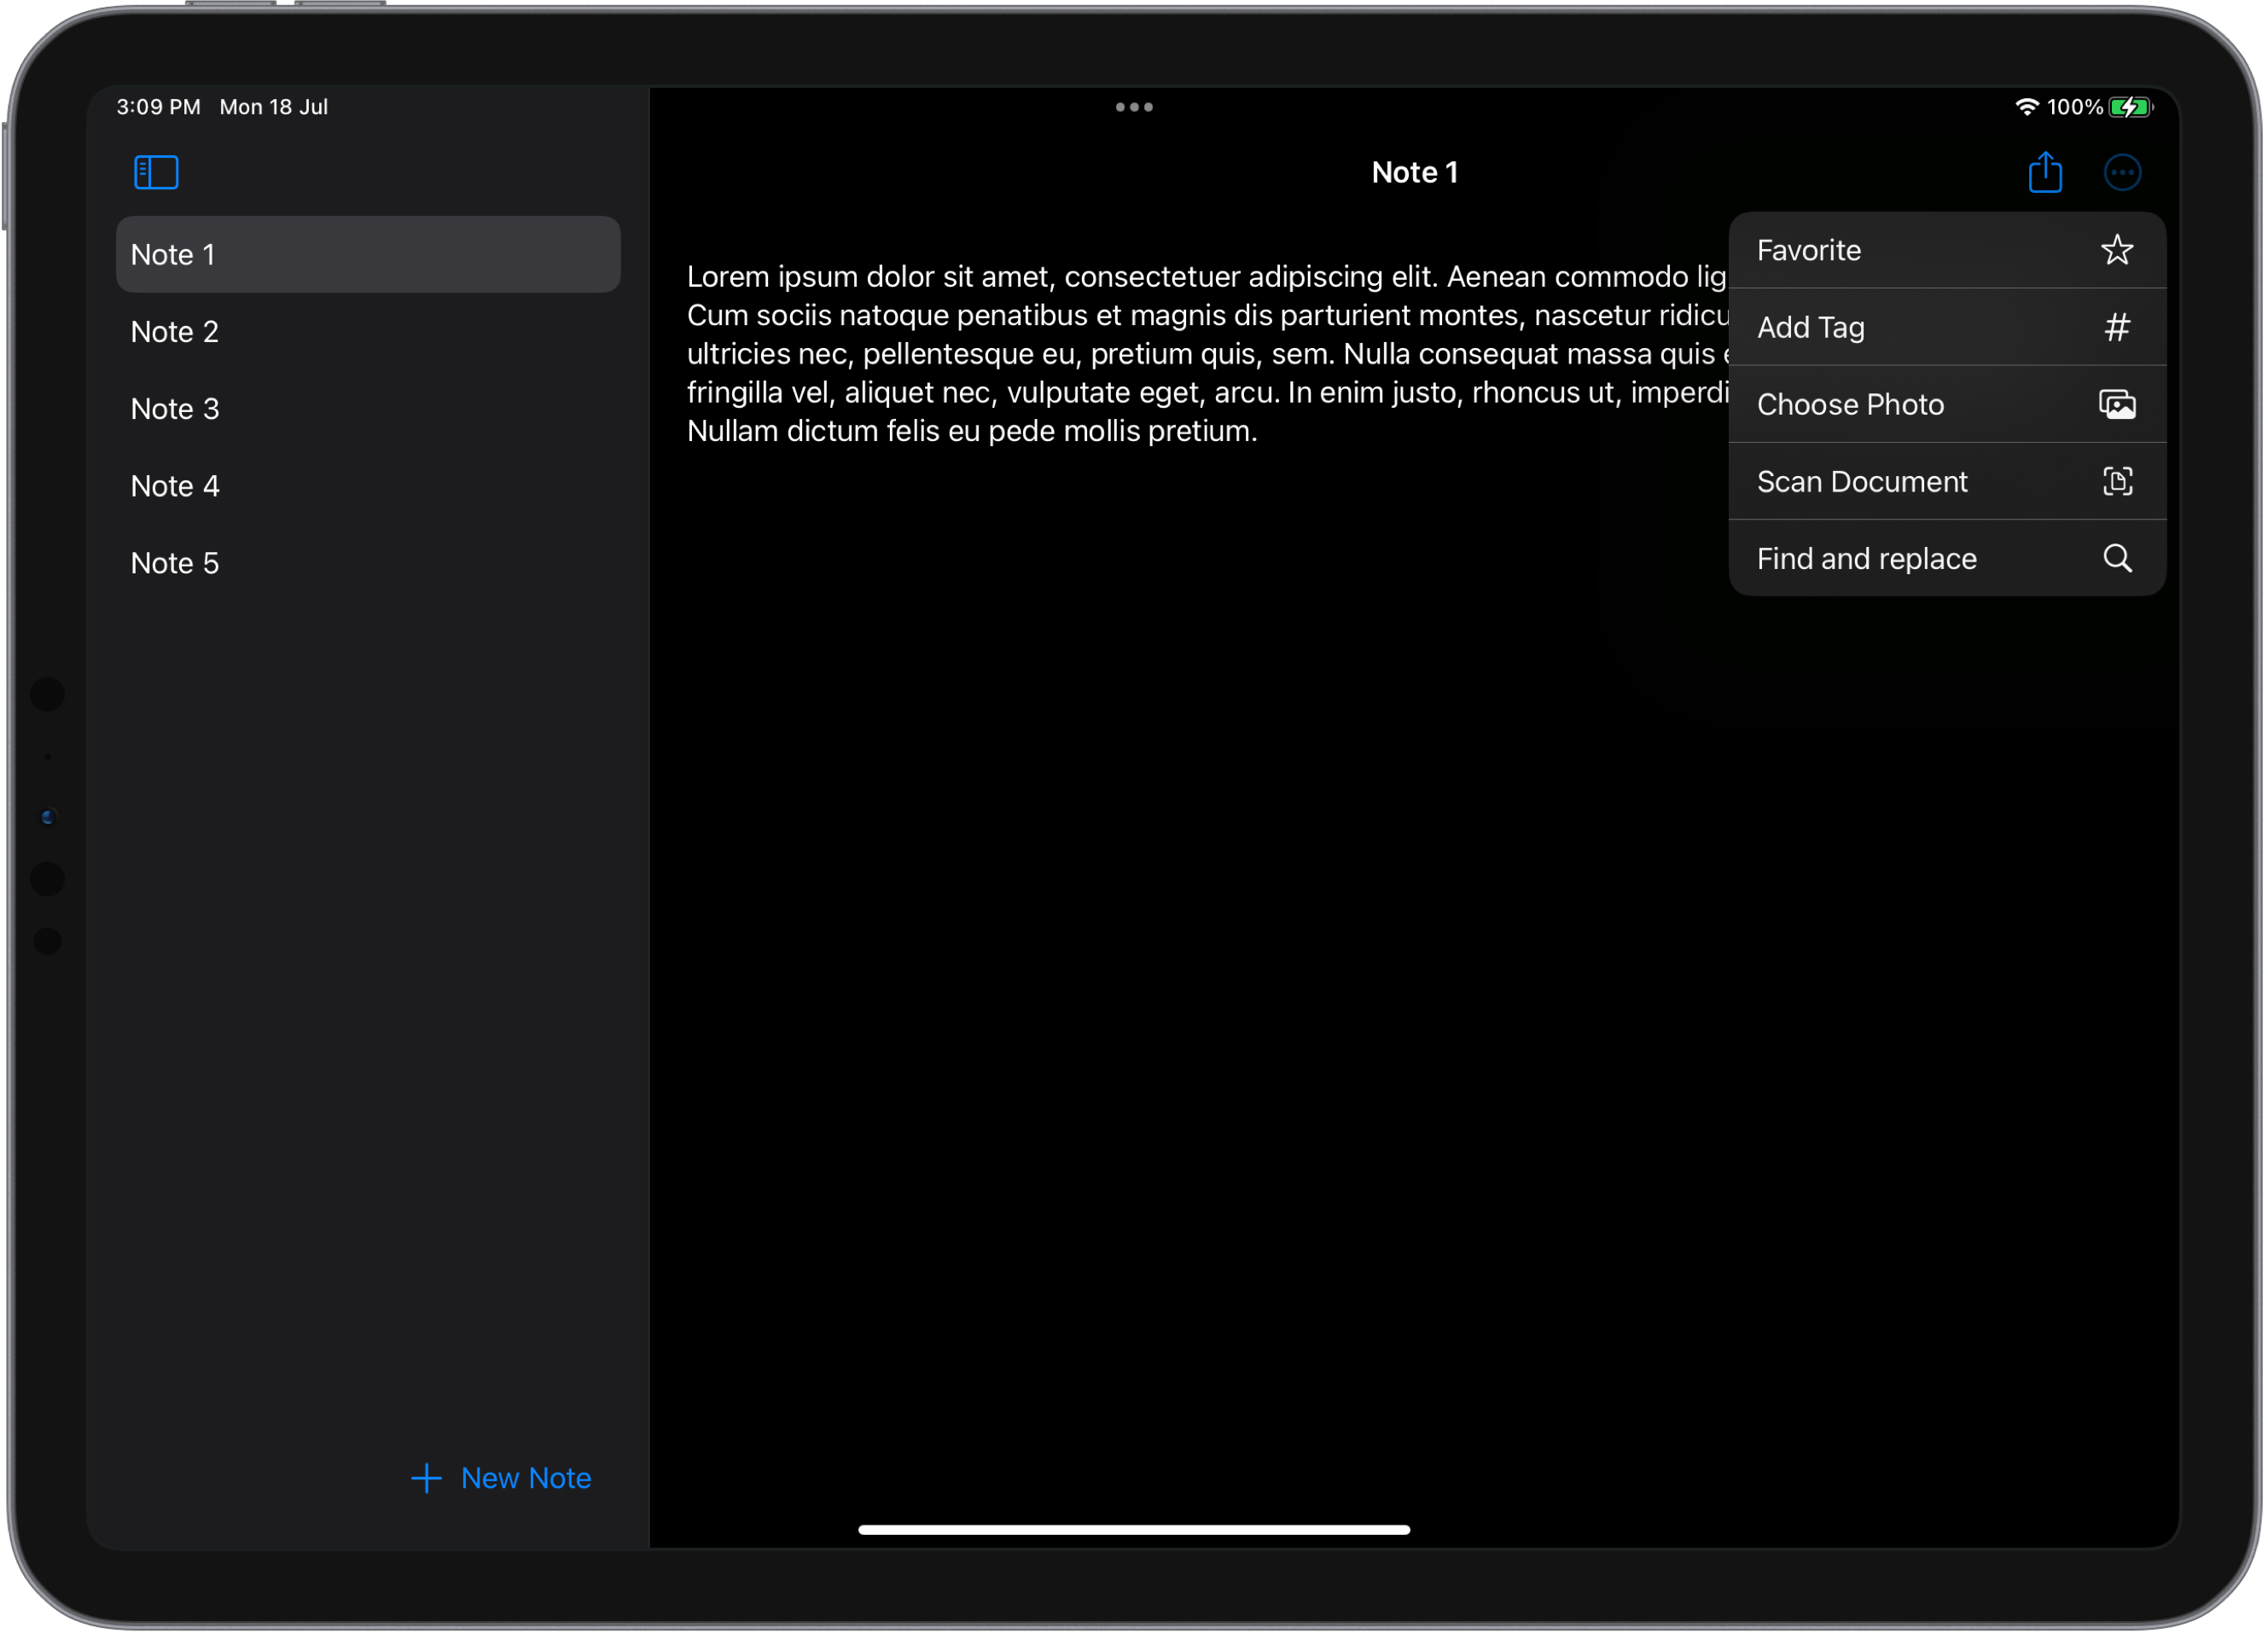Tap the home indicator bar
The height and width of the screenshot is (1633, 2268).
tap(1134, 1528)
